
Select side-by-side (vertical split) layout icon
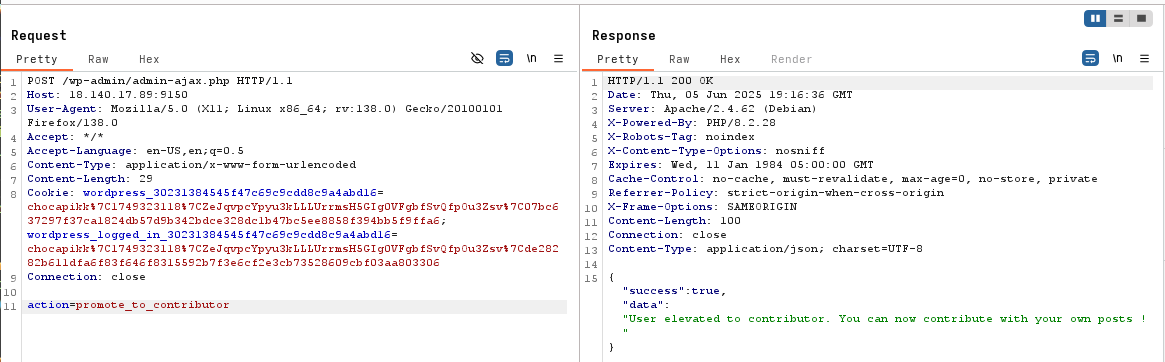coord(1095,19)
